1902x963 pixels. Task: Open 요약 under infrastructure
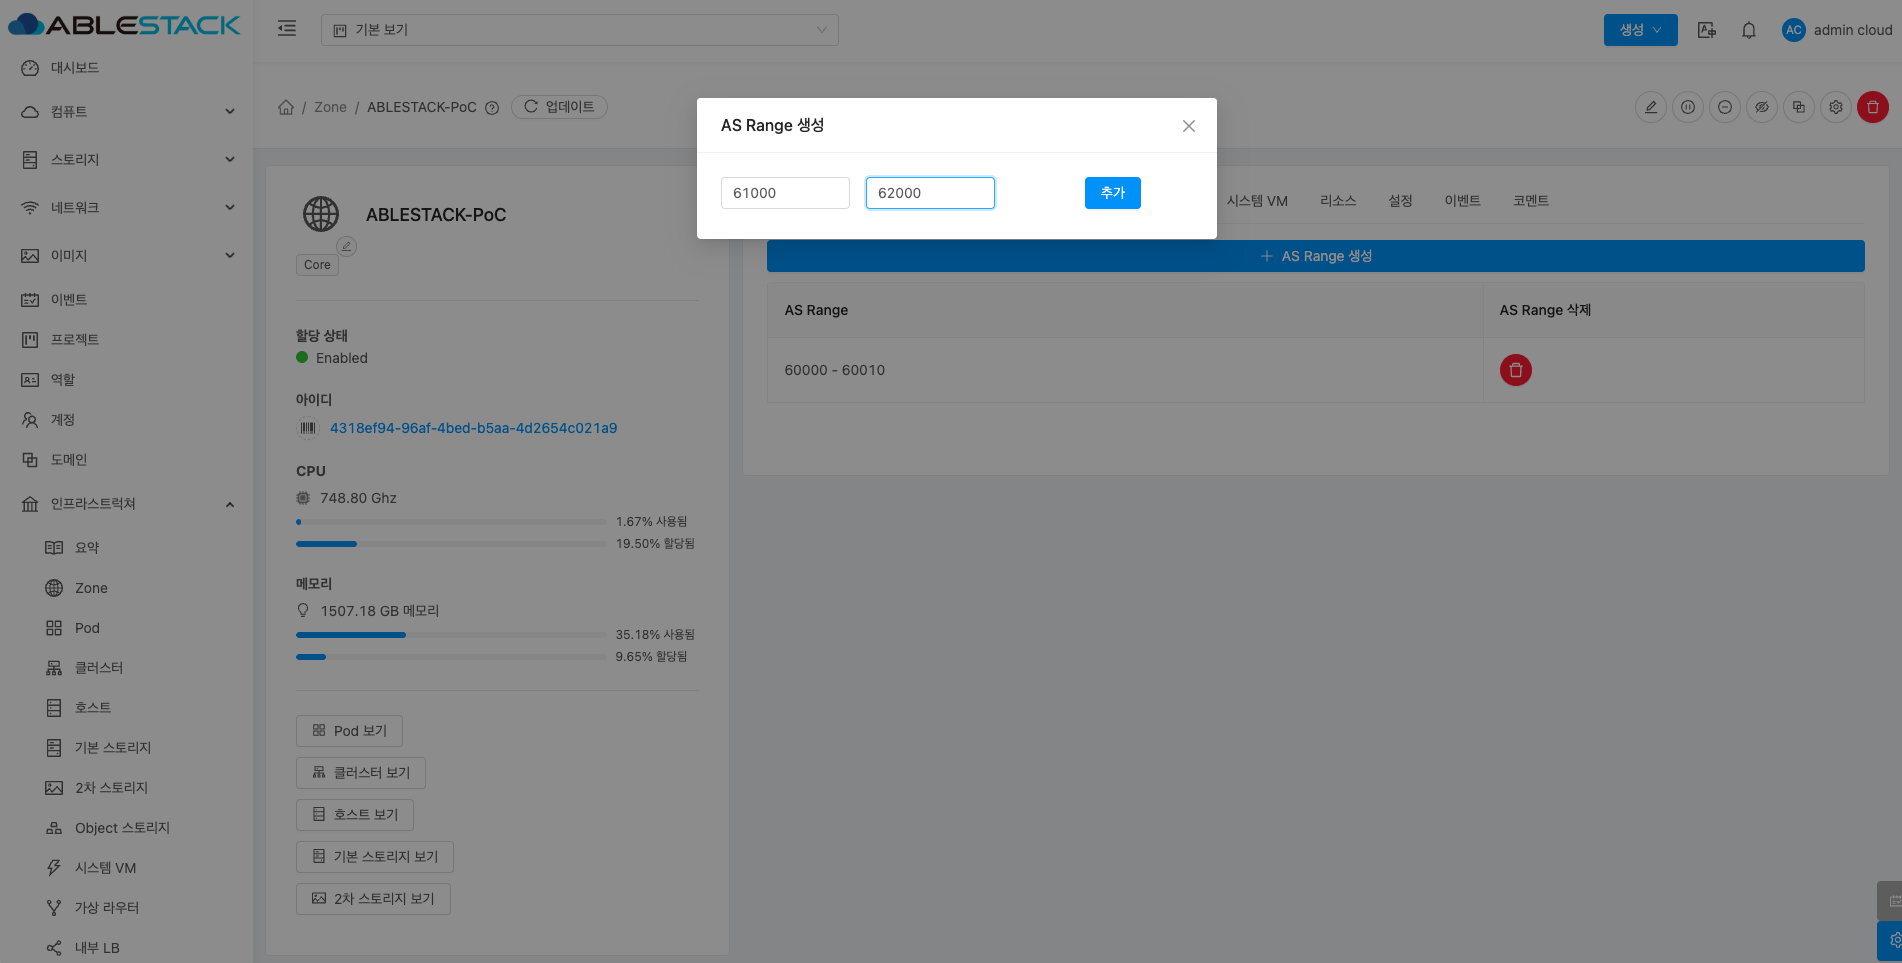[x=126, y=548]
